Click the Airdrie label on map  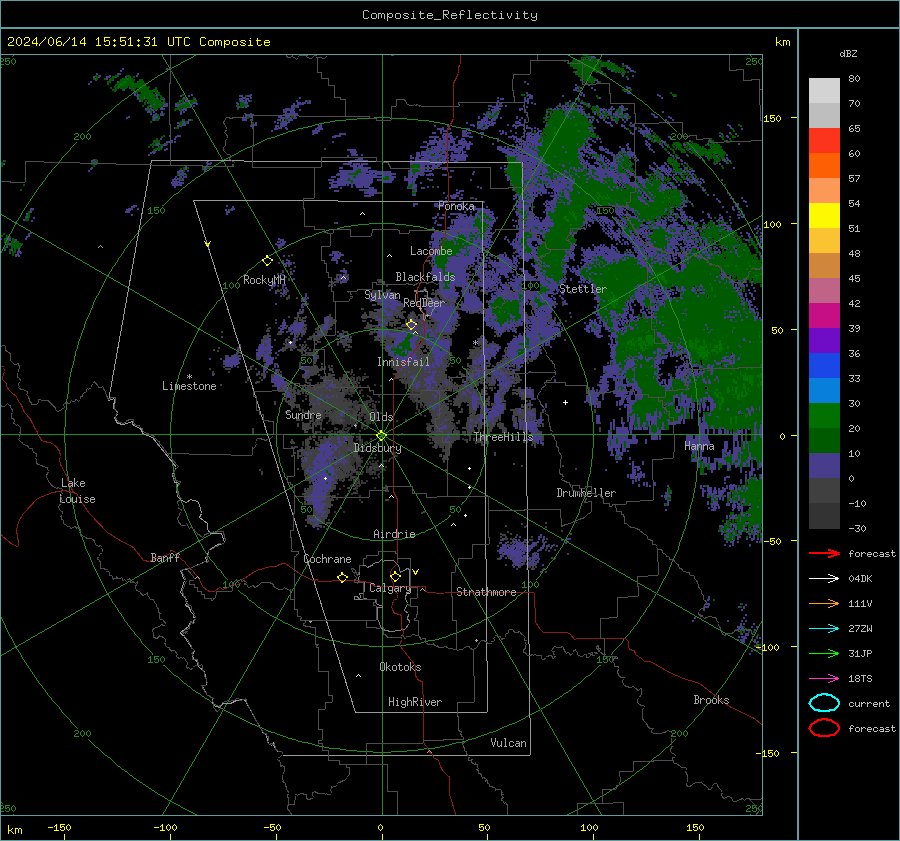(x=394, y=534)
